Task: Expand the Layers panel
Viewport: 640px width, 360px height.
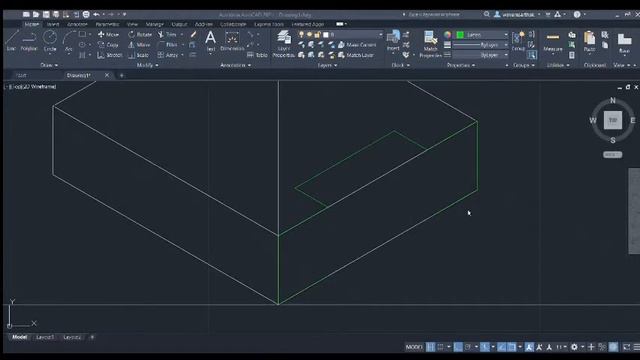Action: point(327,65)
